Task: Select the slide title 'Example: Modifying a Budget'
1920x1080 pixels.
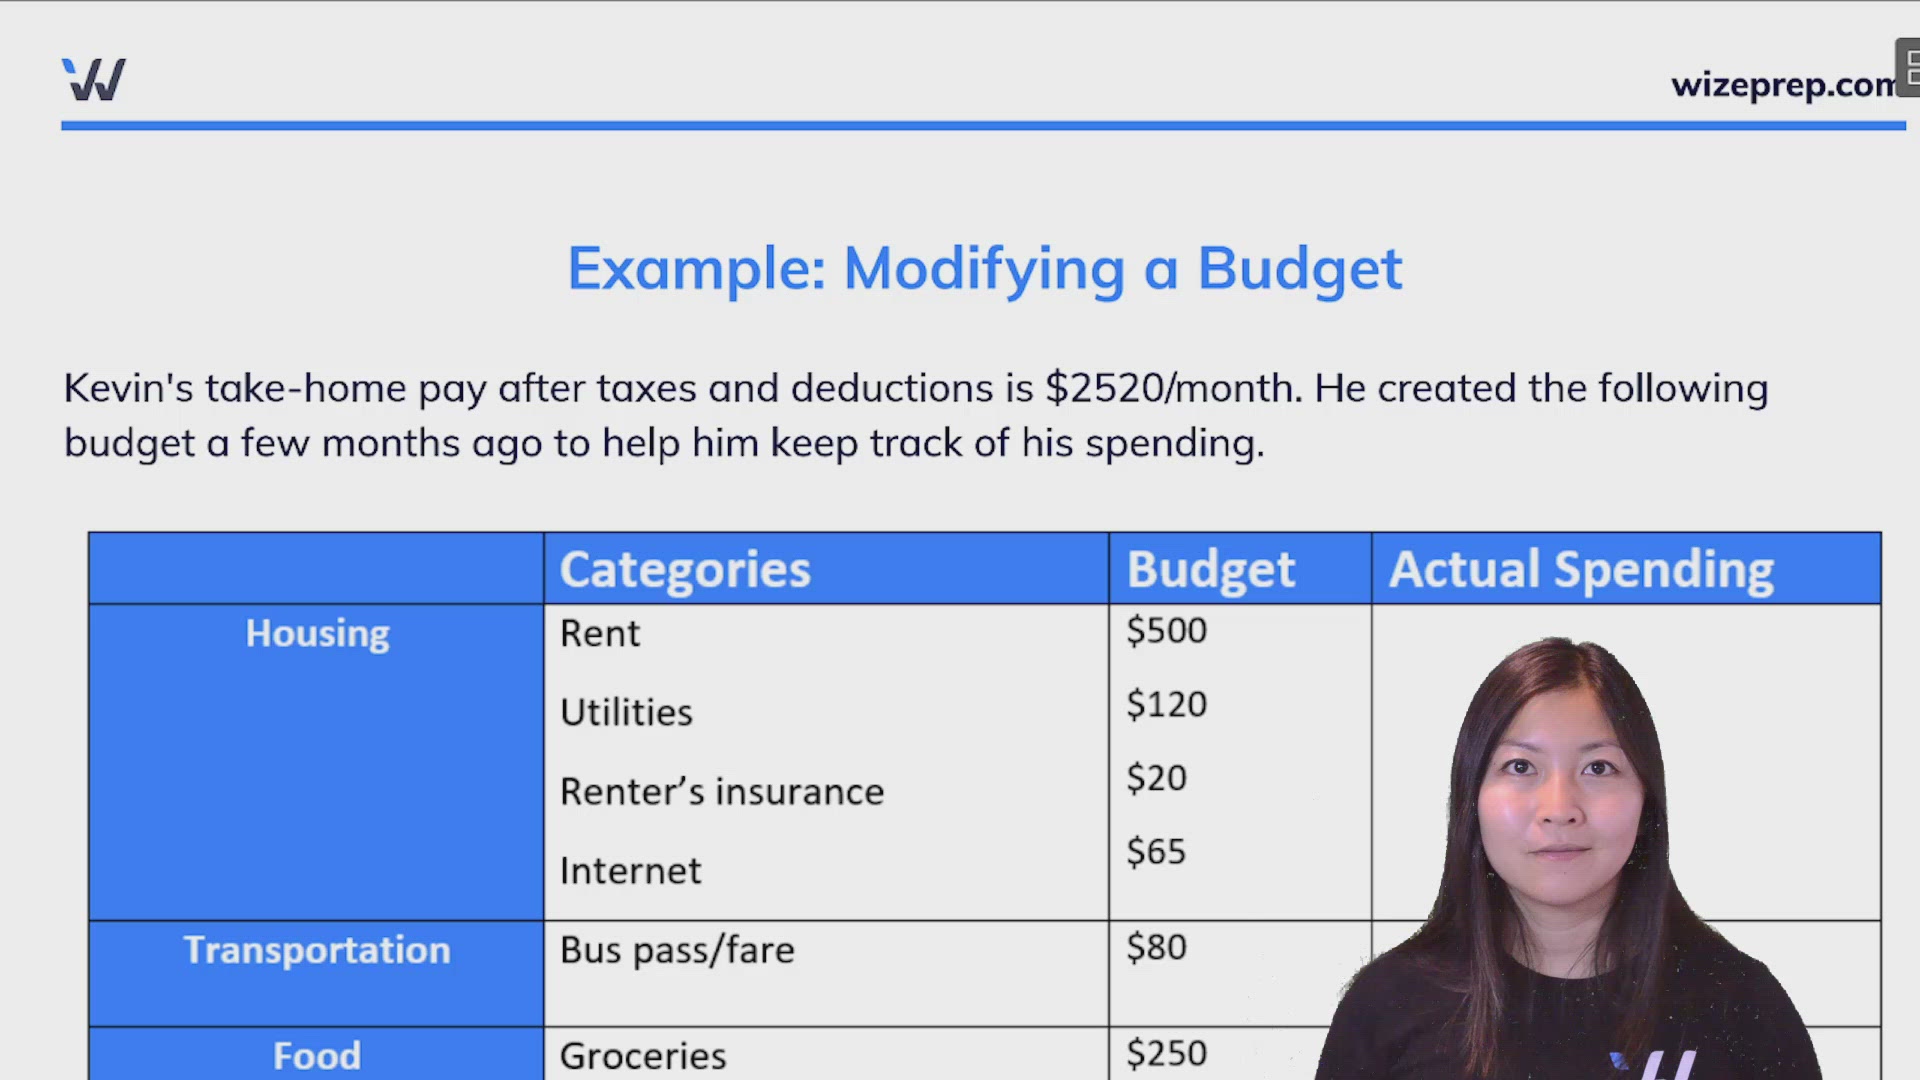Action: point(985,268)
